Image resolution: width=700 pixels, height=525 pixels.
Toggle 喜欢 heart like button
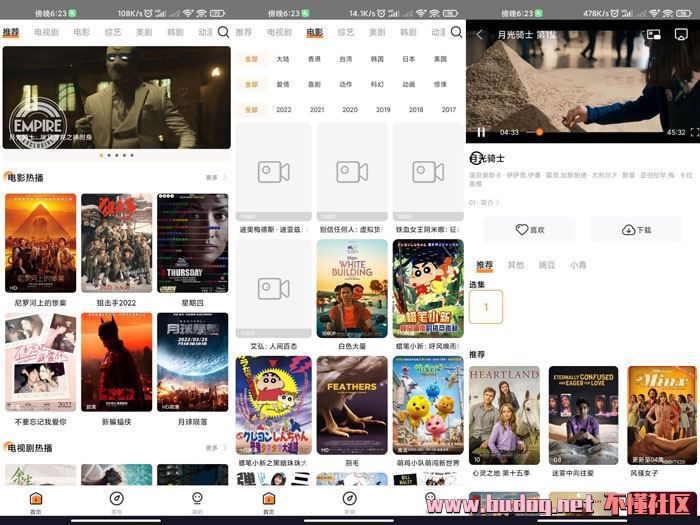[530, 229]
